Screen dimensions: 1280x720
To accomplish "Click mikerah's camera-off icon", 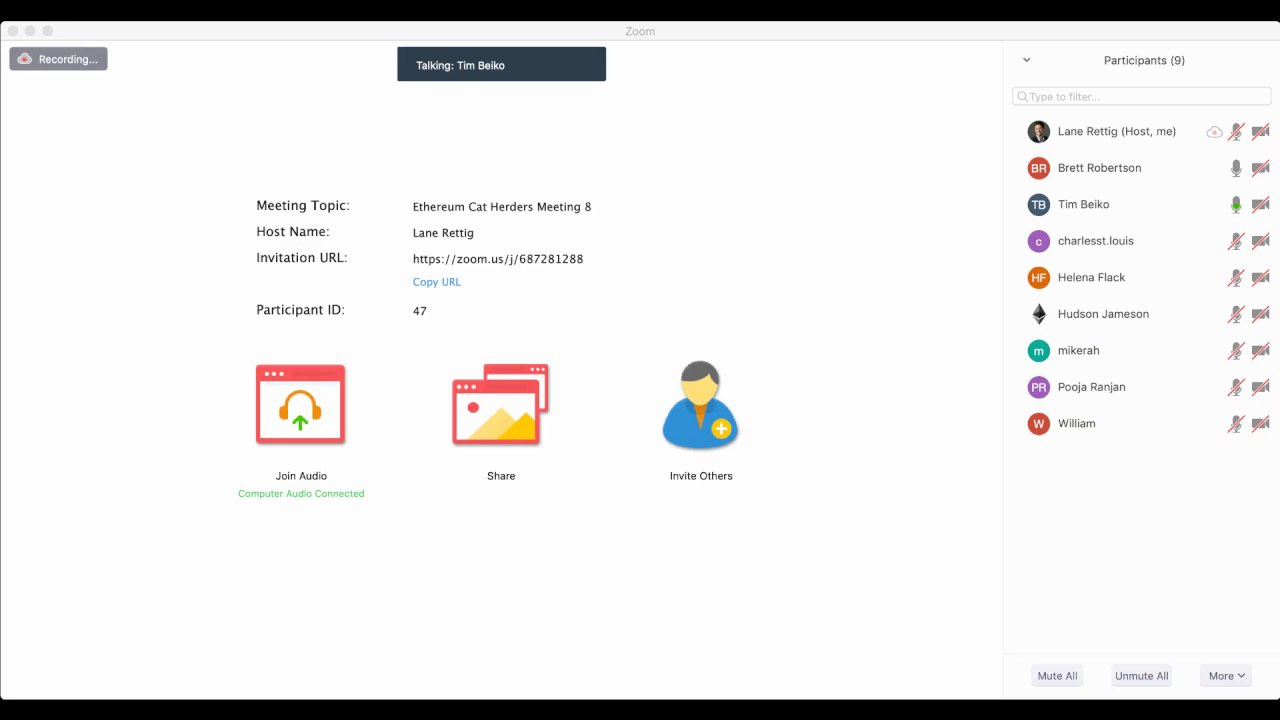I will (x=1260, y=351).
